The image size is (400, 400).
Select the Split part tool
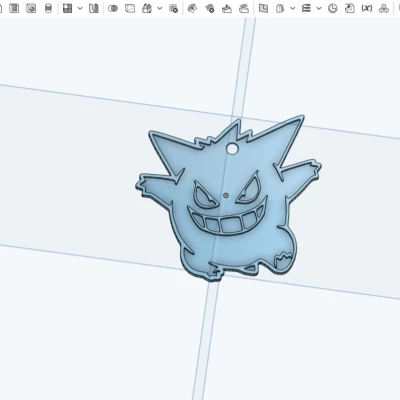coord(130,8)
